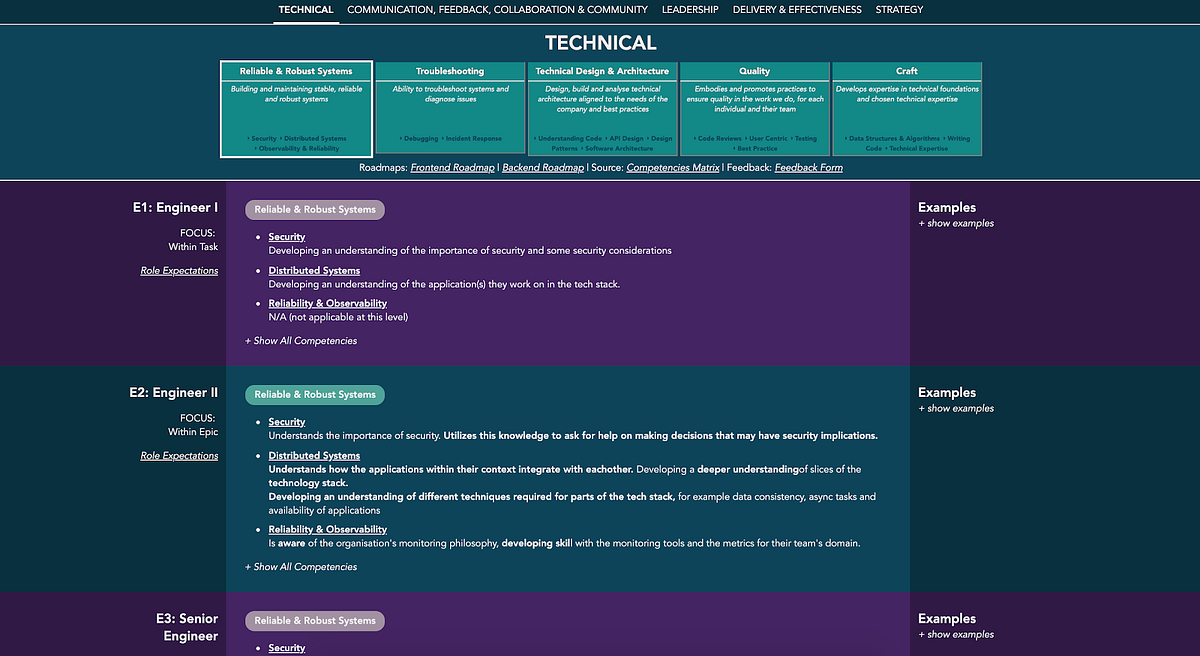View Role Expectations for E1 Engineer I
The height and width of the screenshot is (656, 1200).
179,270
